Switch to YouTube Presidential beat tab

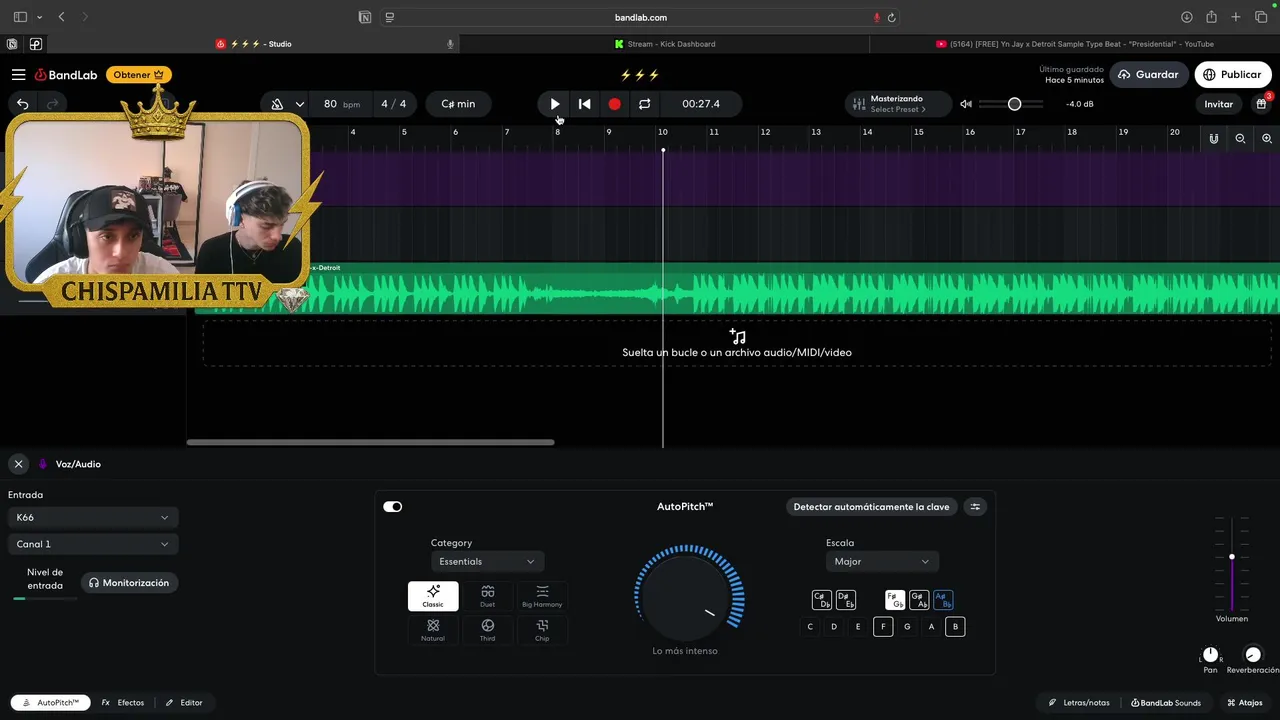[x=1075, y=44]
